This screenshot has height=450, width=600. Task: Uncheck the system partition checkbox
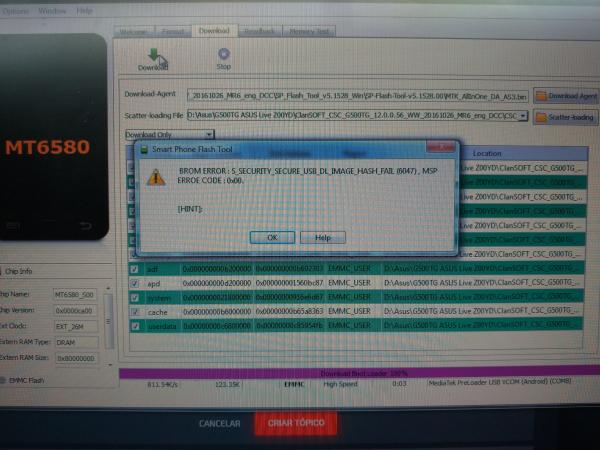[134, 297]
